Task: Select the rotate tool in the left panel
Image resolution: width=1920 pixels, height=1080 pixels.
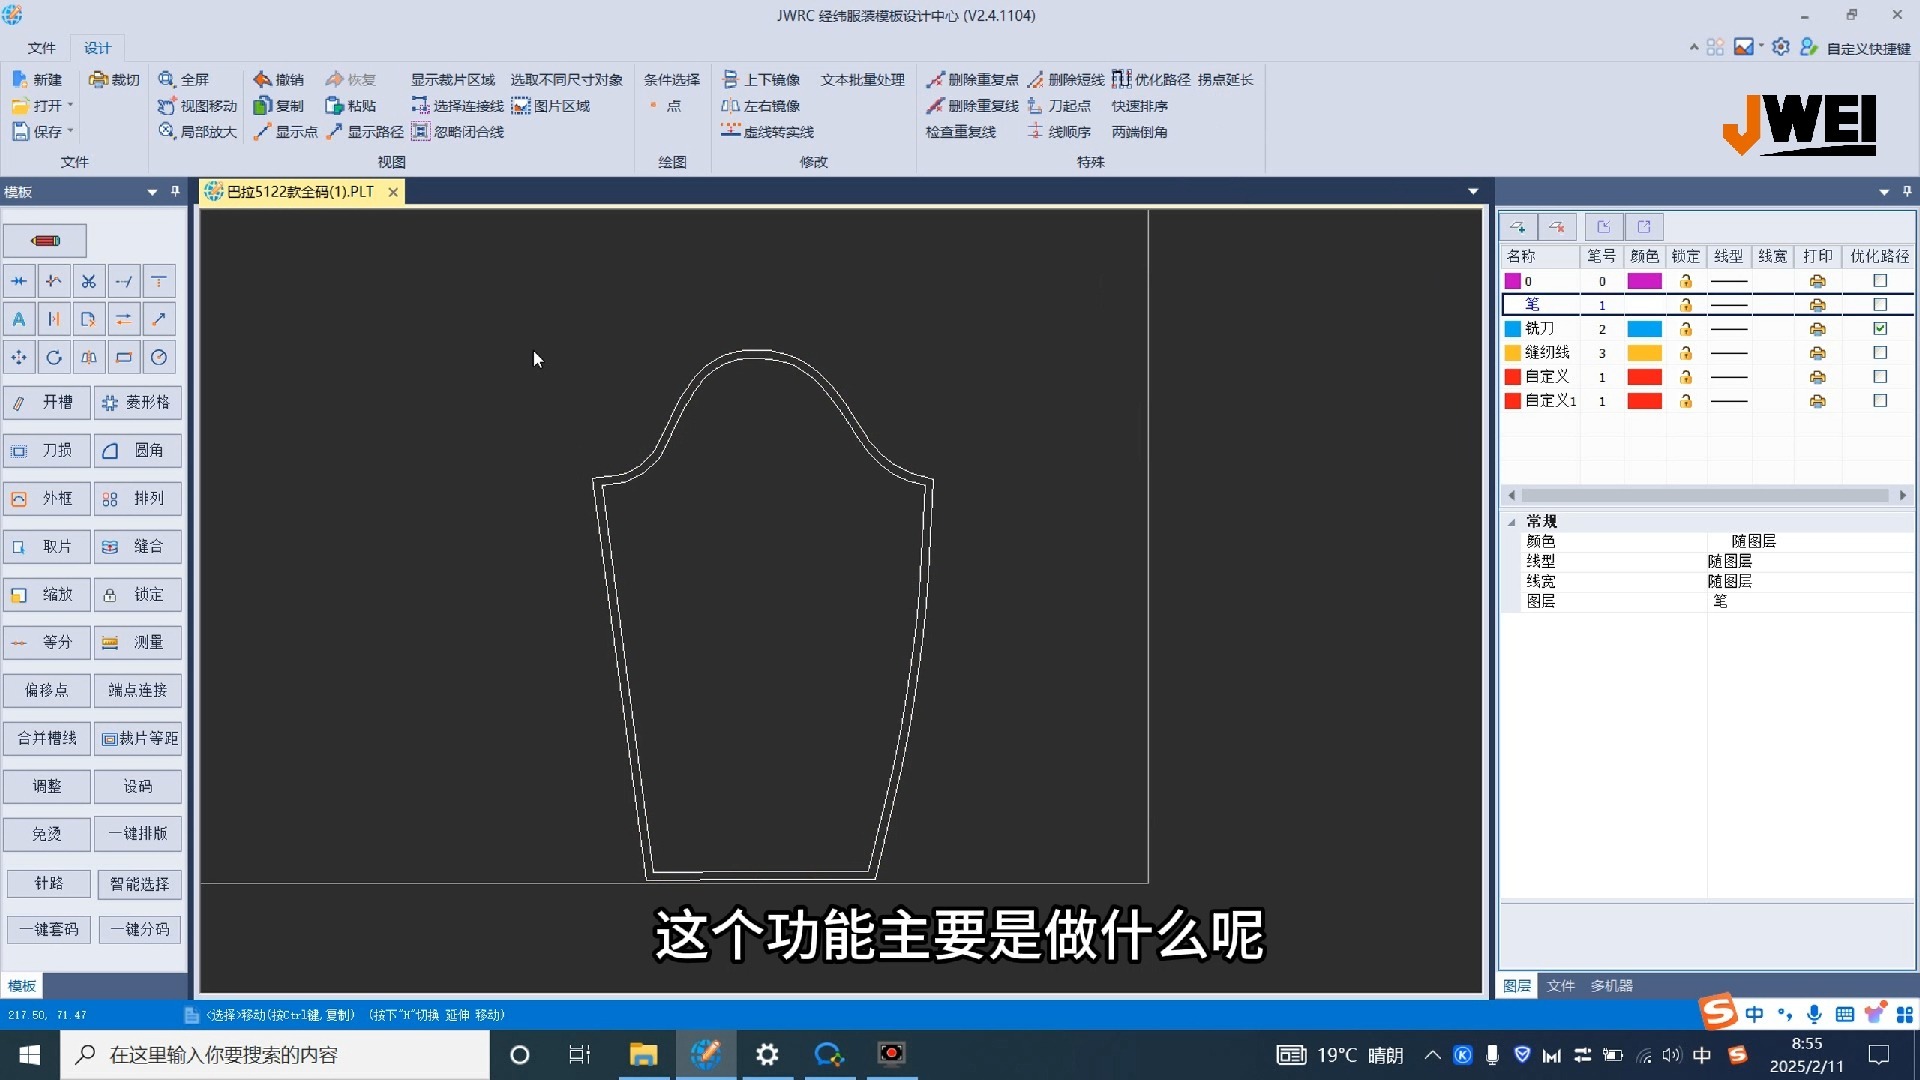Action: click(x=53, y=357)
